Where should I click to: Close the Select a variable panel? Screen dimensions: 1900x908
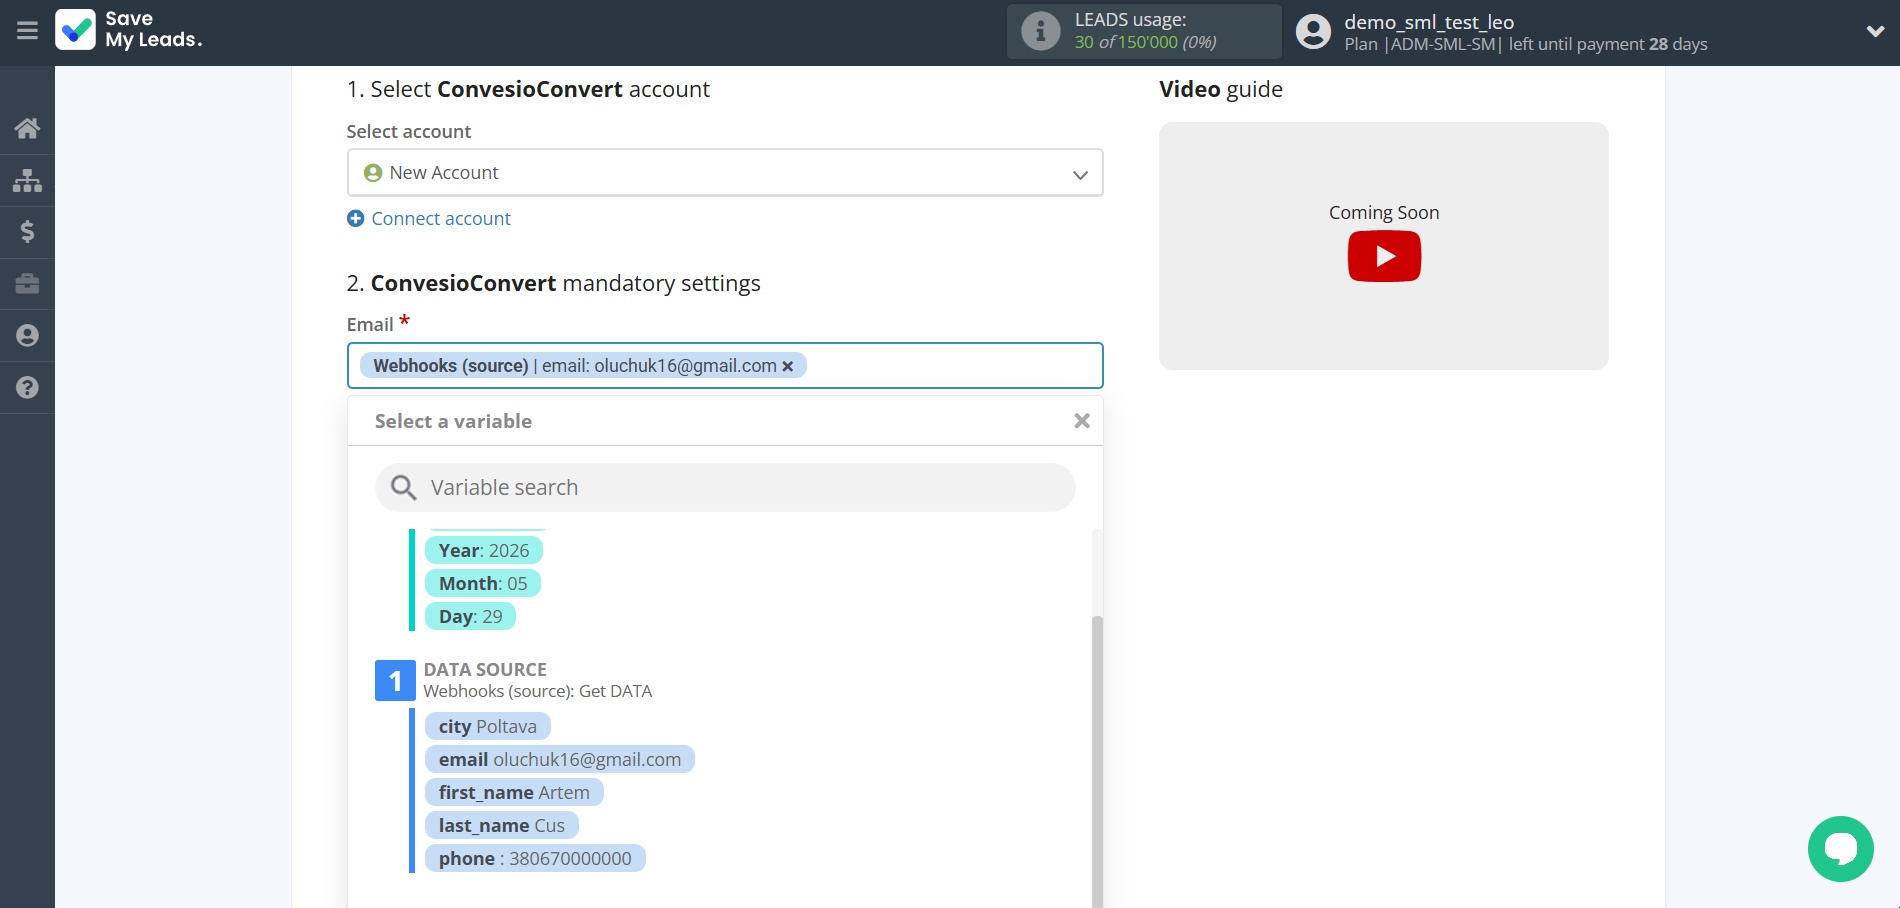point(1081,421)
